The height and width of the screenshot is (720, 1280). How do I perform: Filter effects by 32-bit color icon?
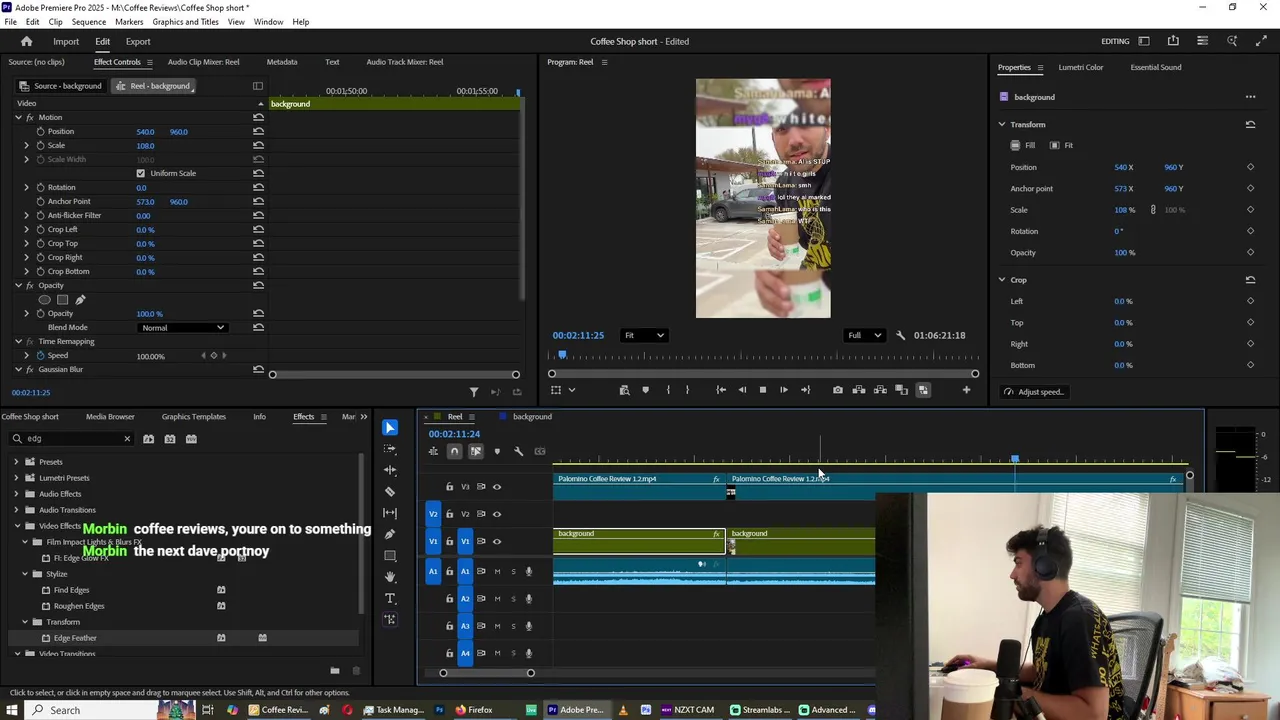pos(170,439)
